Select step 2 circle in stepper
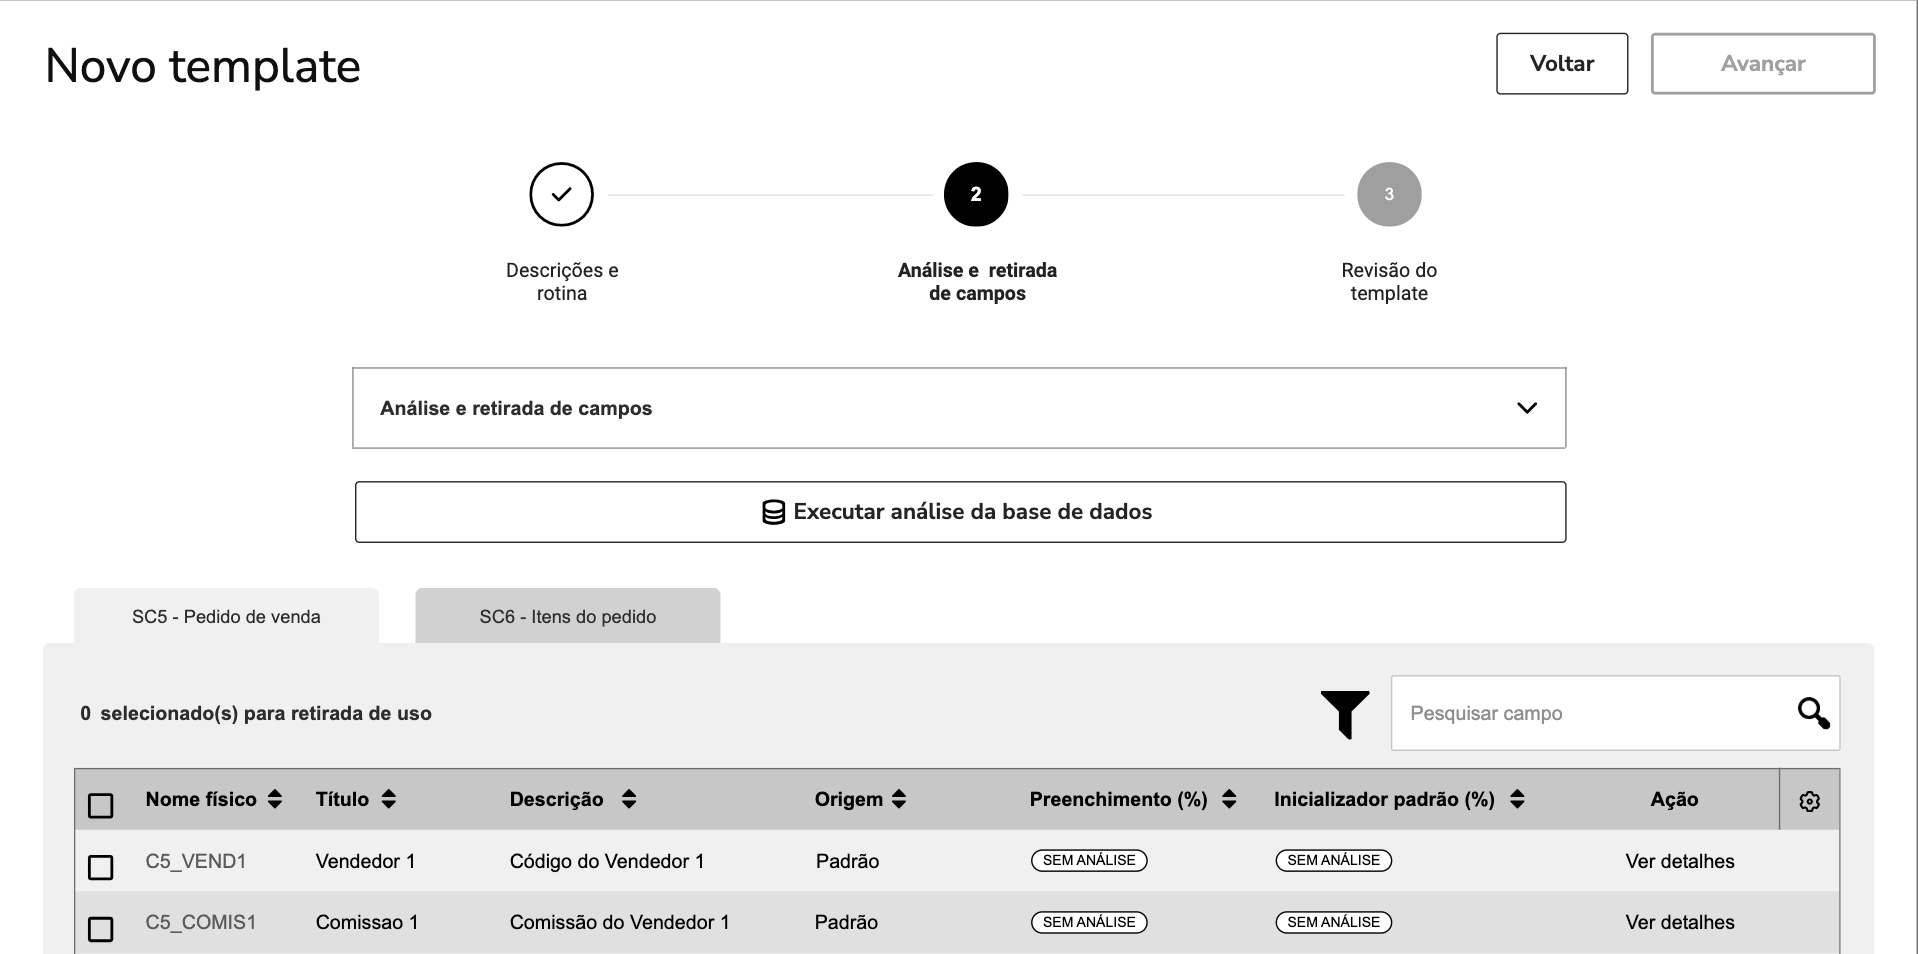Image resolution: width=1918 pixels, height=954 pixels. pyautogui.click(x=976, y=194)
